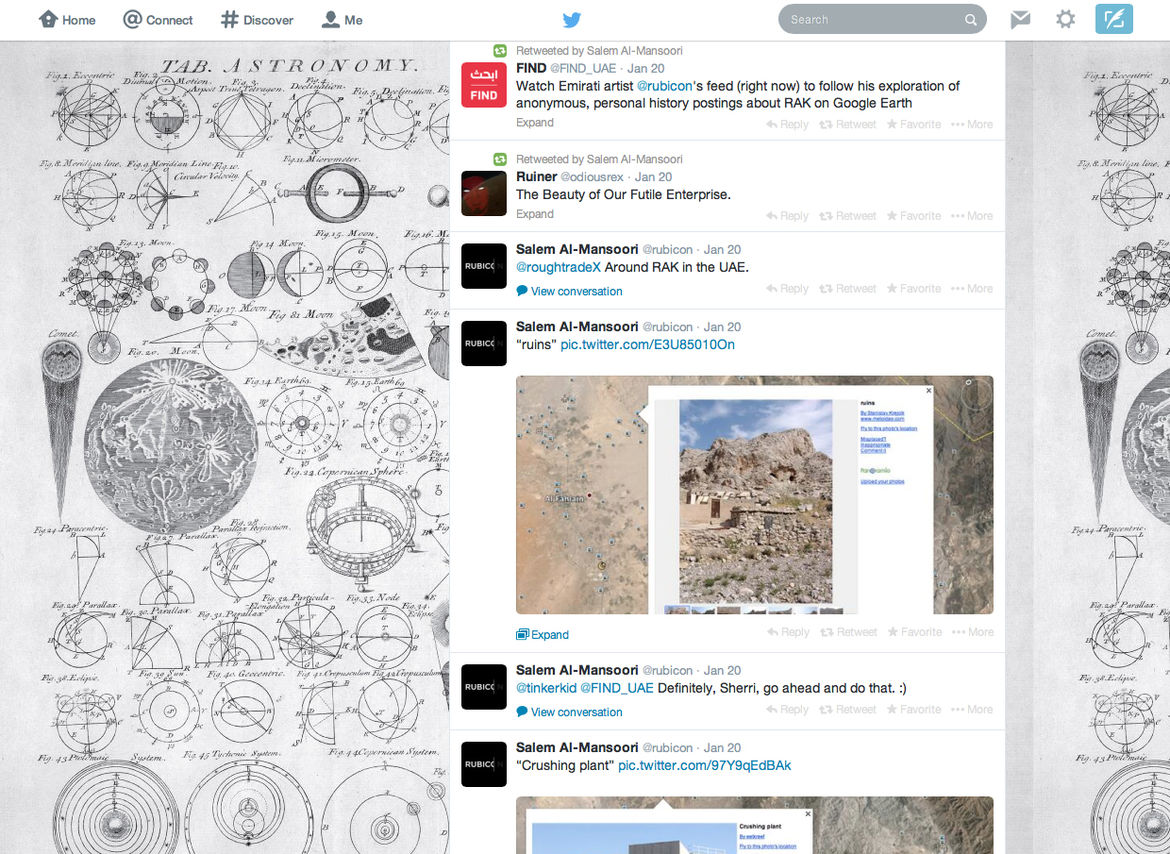
Task: Retweet the Sherri tweet
Action: [848, 709]
